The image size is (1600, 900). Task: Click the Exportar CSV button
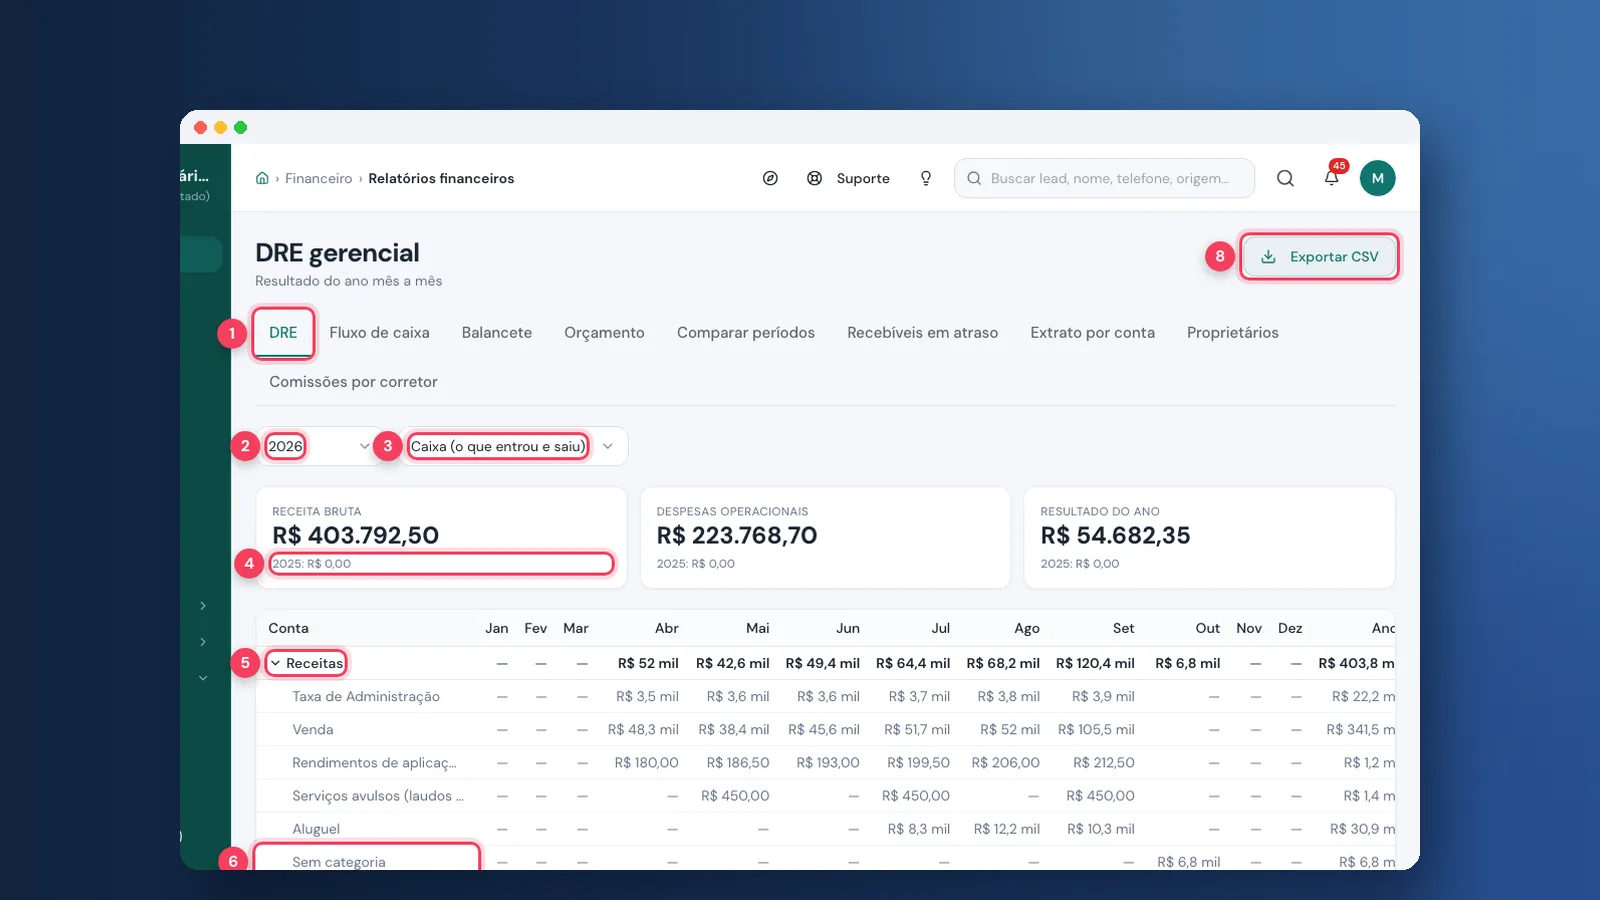coord(1319,256)
